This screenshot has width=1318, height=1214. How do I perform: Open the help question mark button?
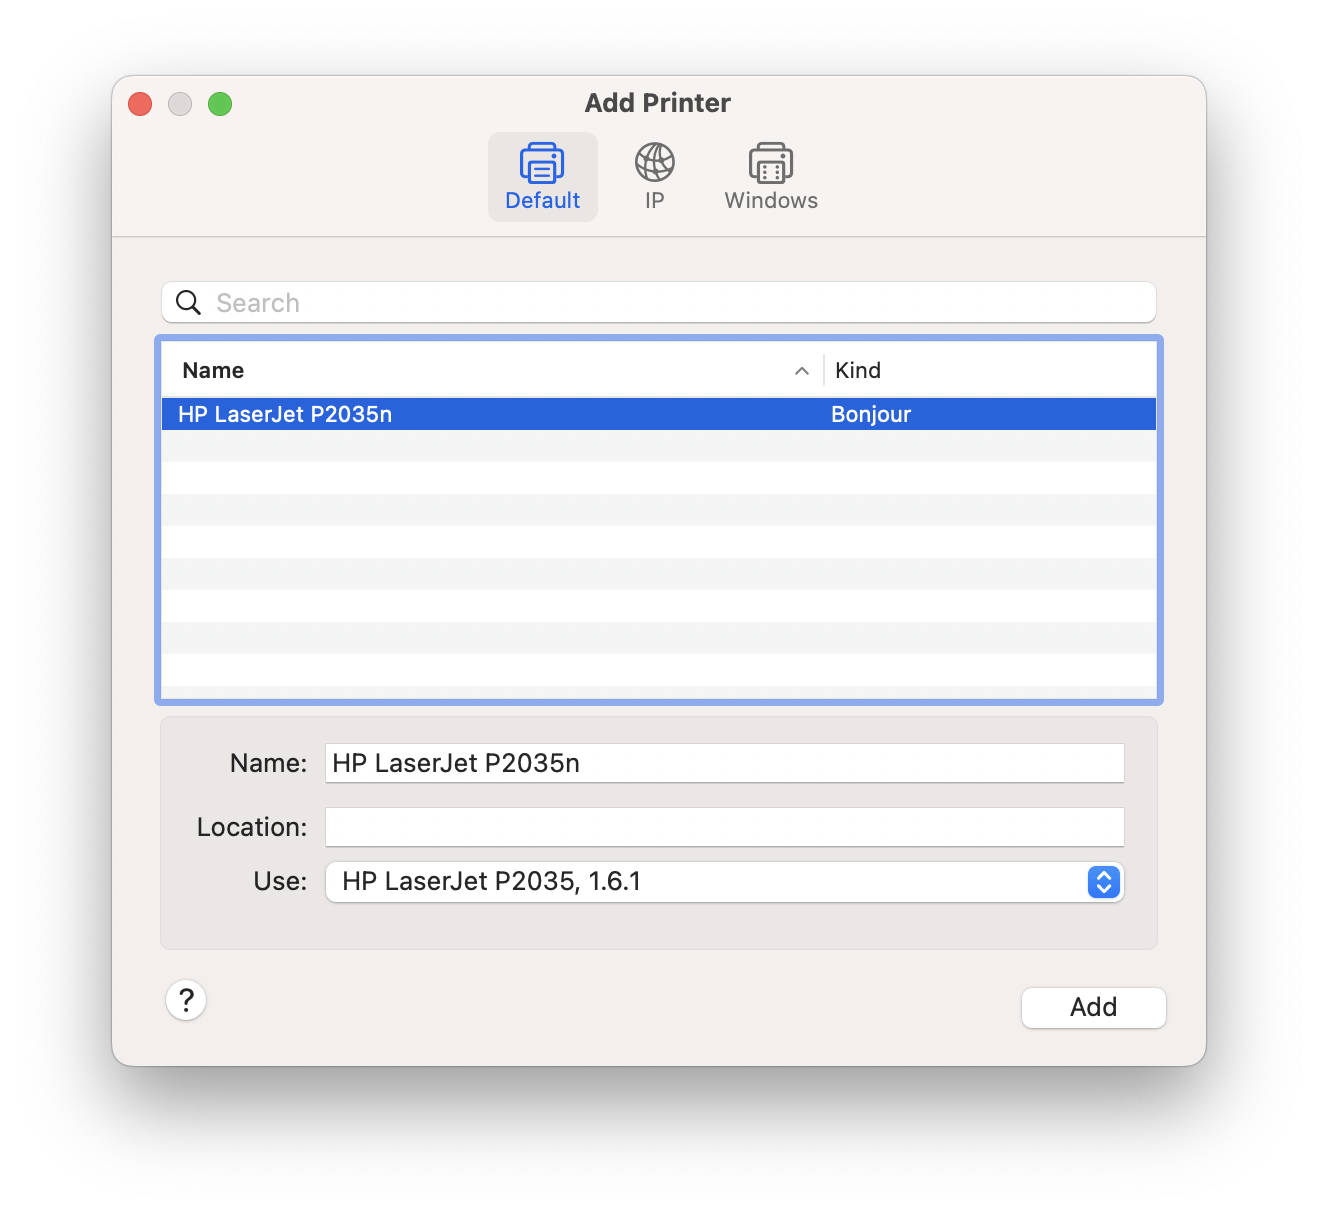[186, 1000]
